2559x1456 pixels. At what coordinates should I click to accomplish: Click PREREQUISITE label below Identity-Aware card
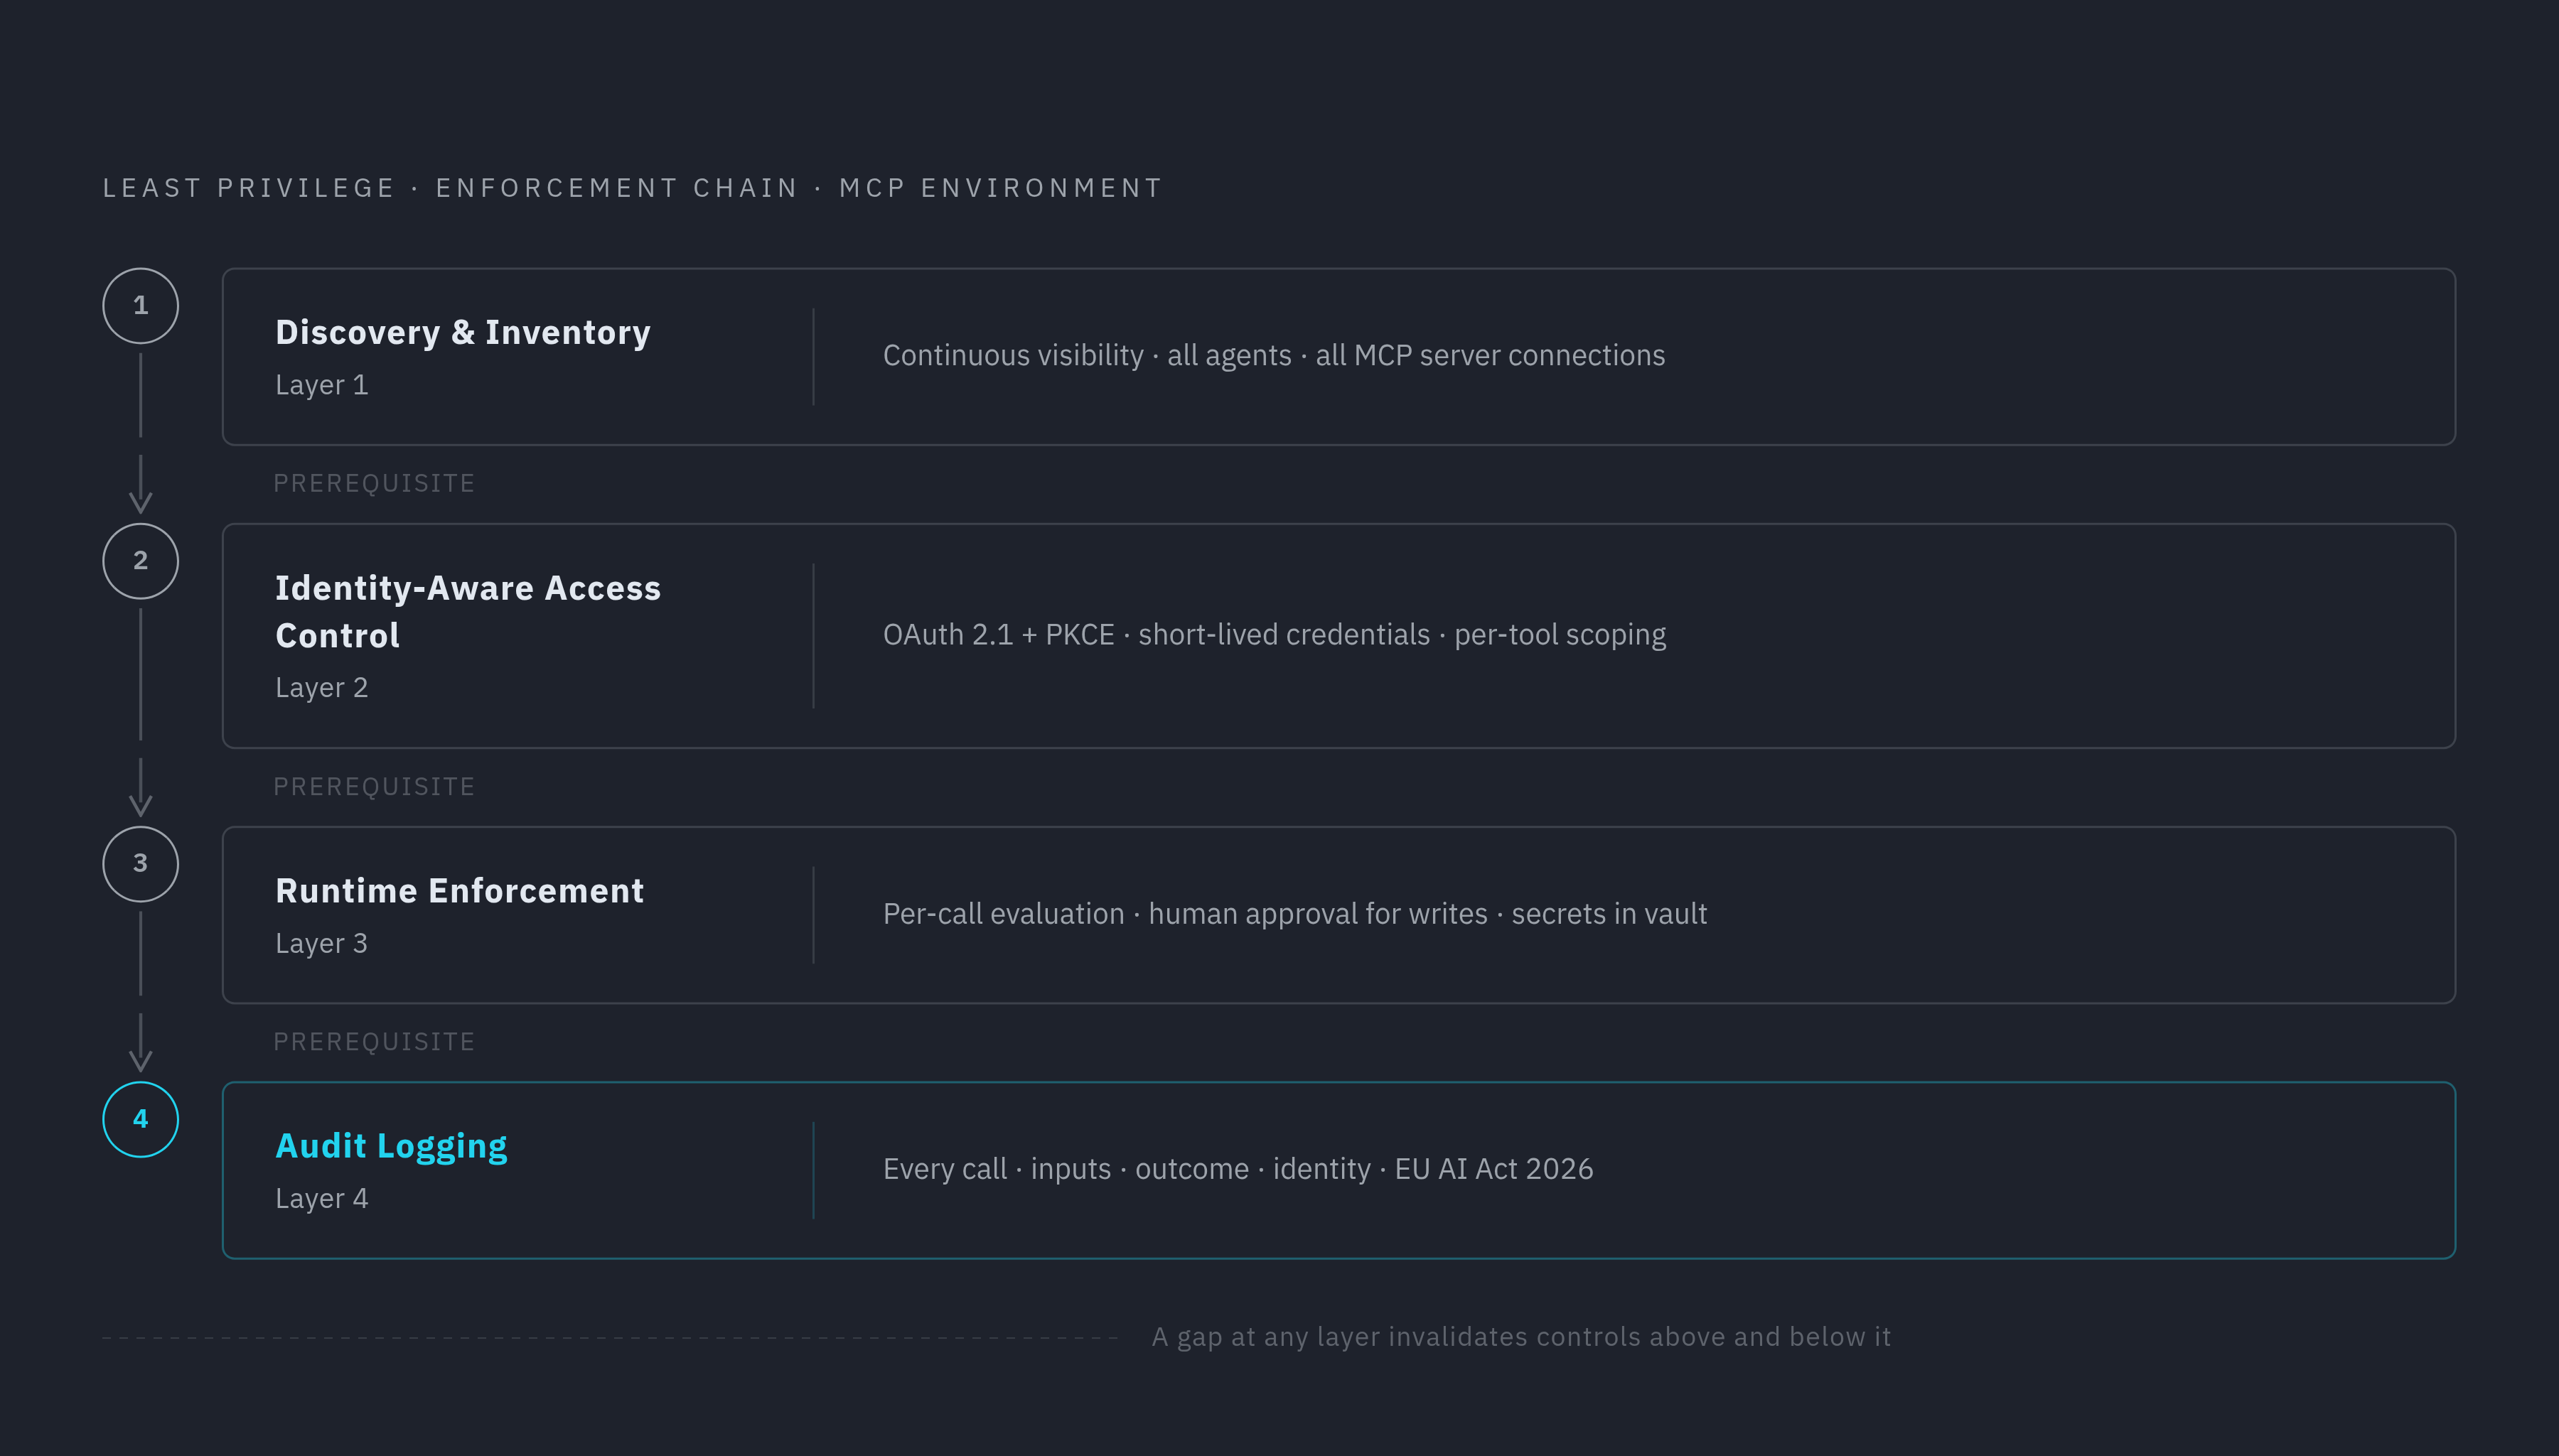(x=374, y=786)
